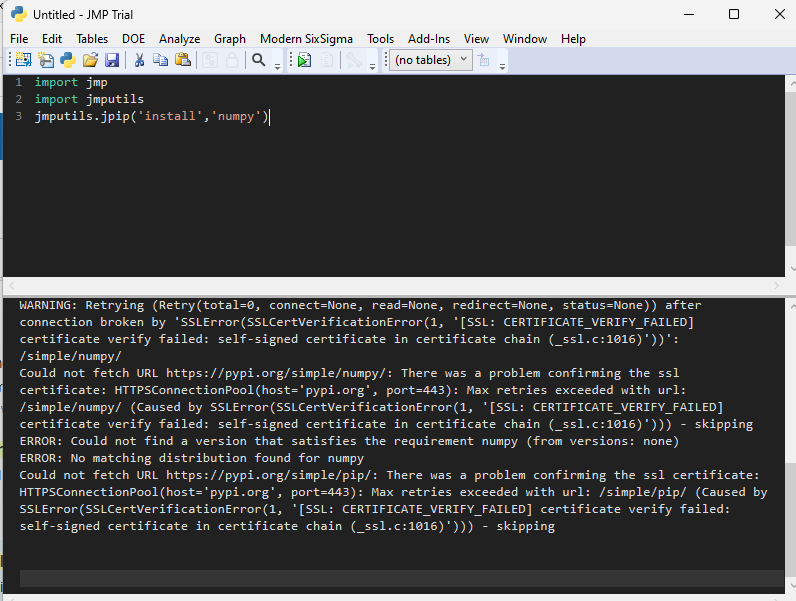
Task: Open the File menu
Action: point(19,39)
